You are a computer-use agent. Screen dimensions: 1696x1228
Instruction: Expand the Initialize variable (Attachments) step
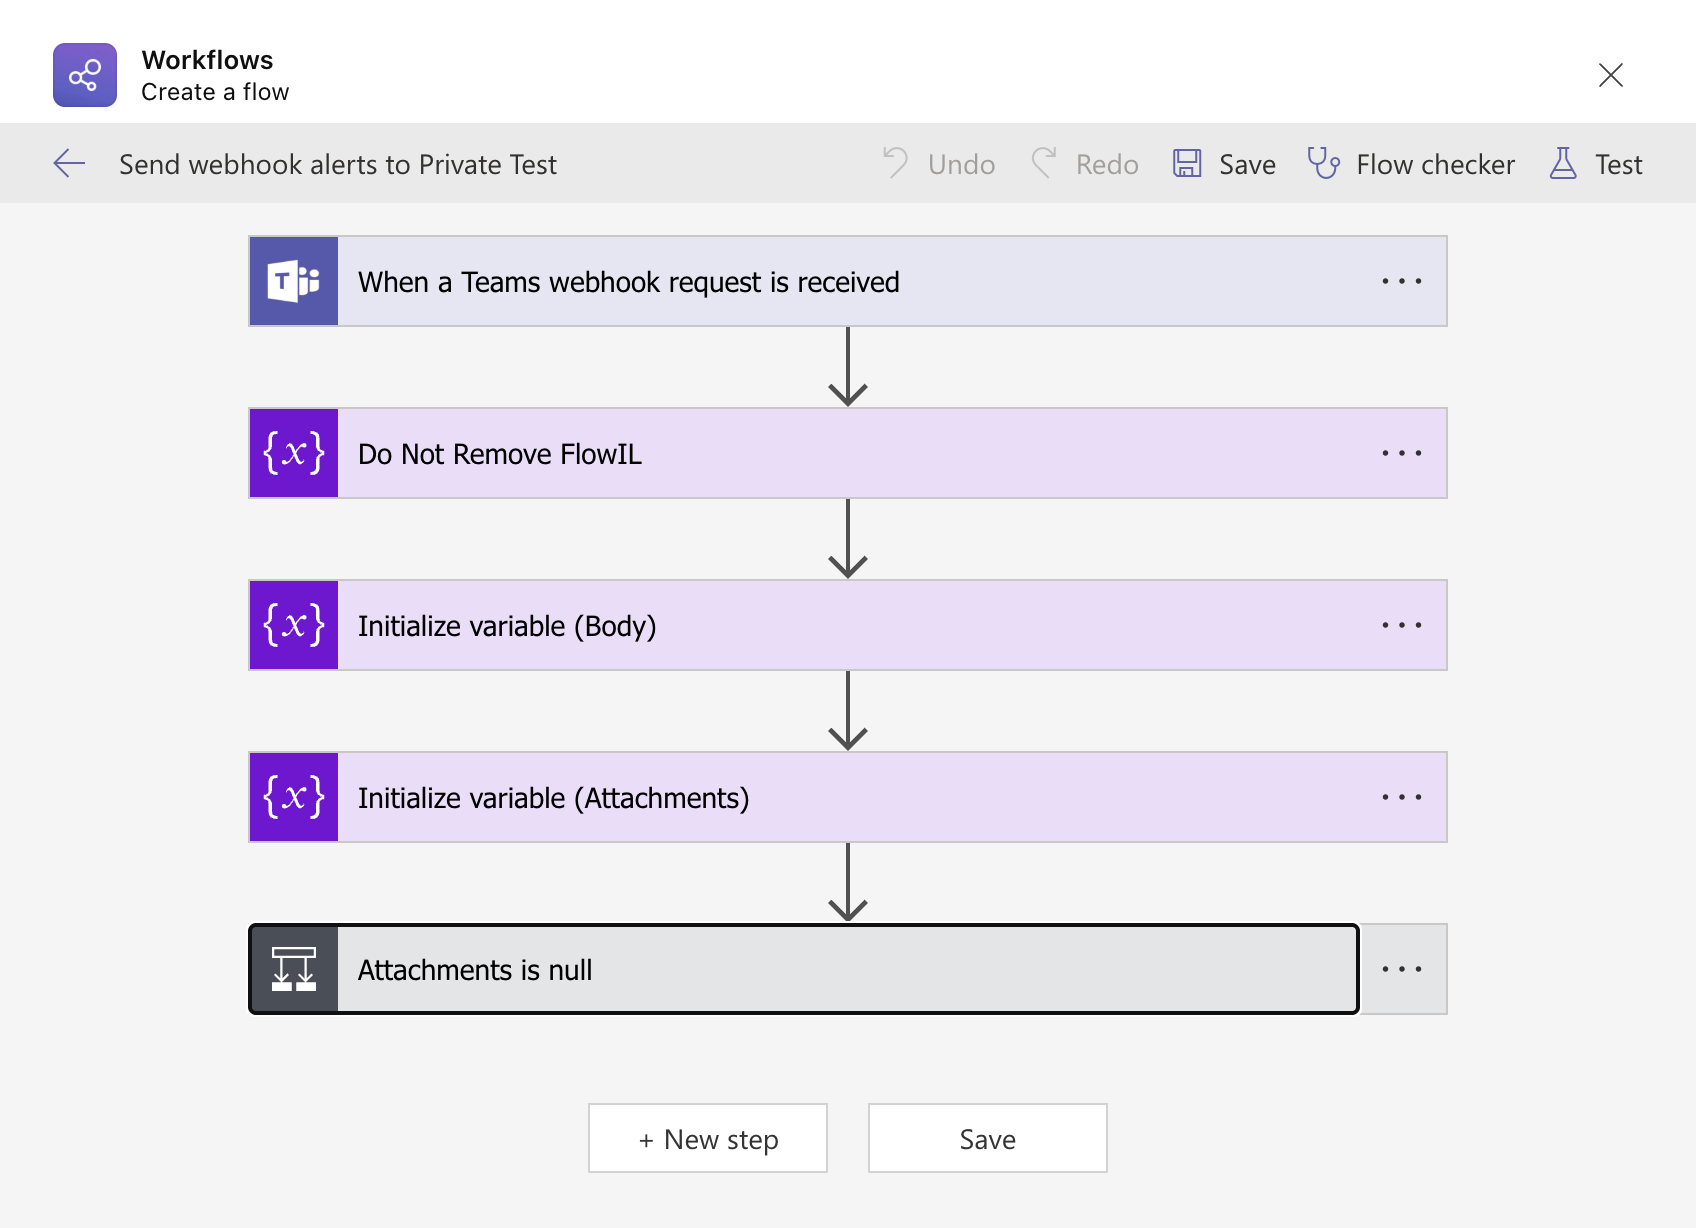pyautogui.click(x=800, y=798)
